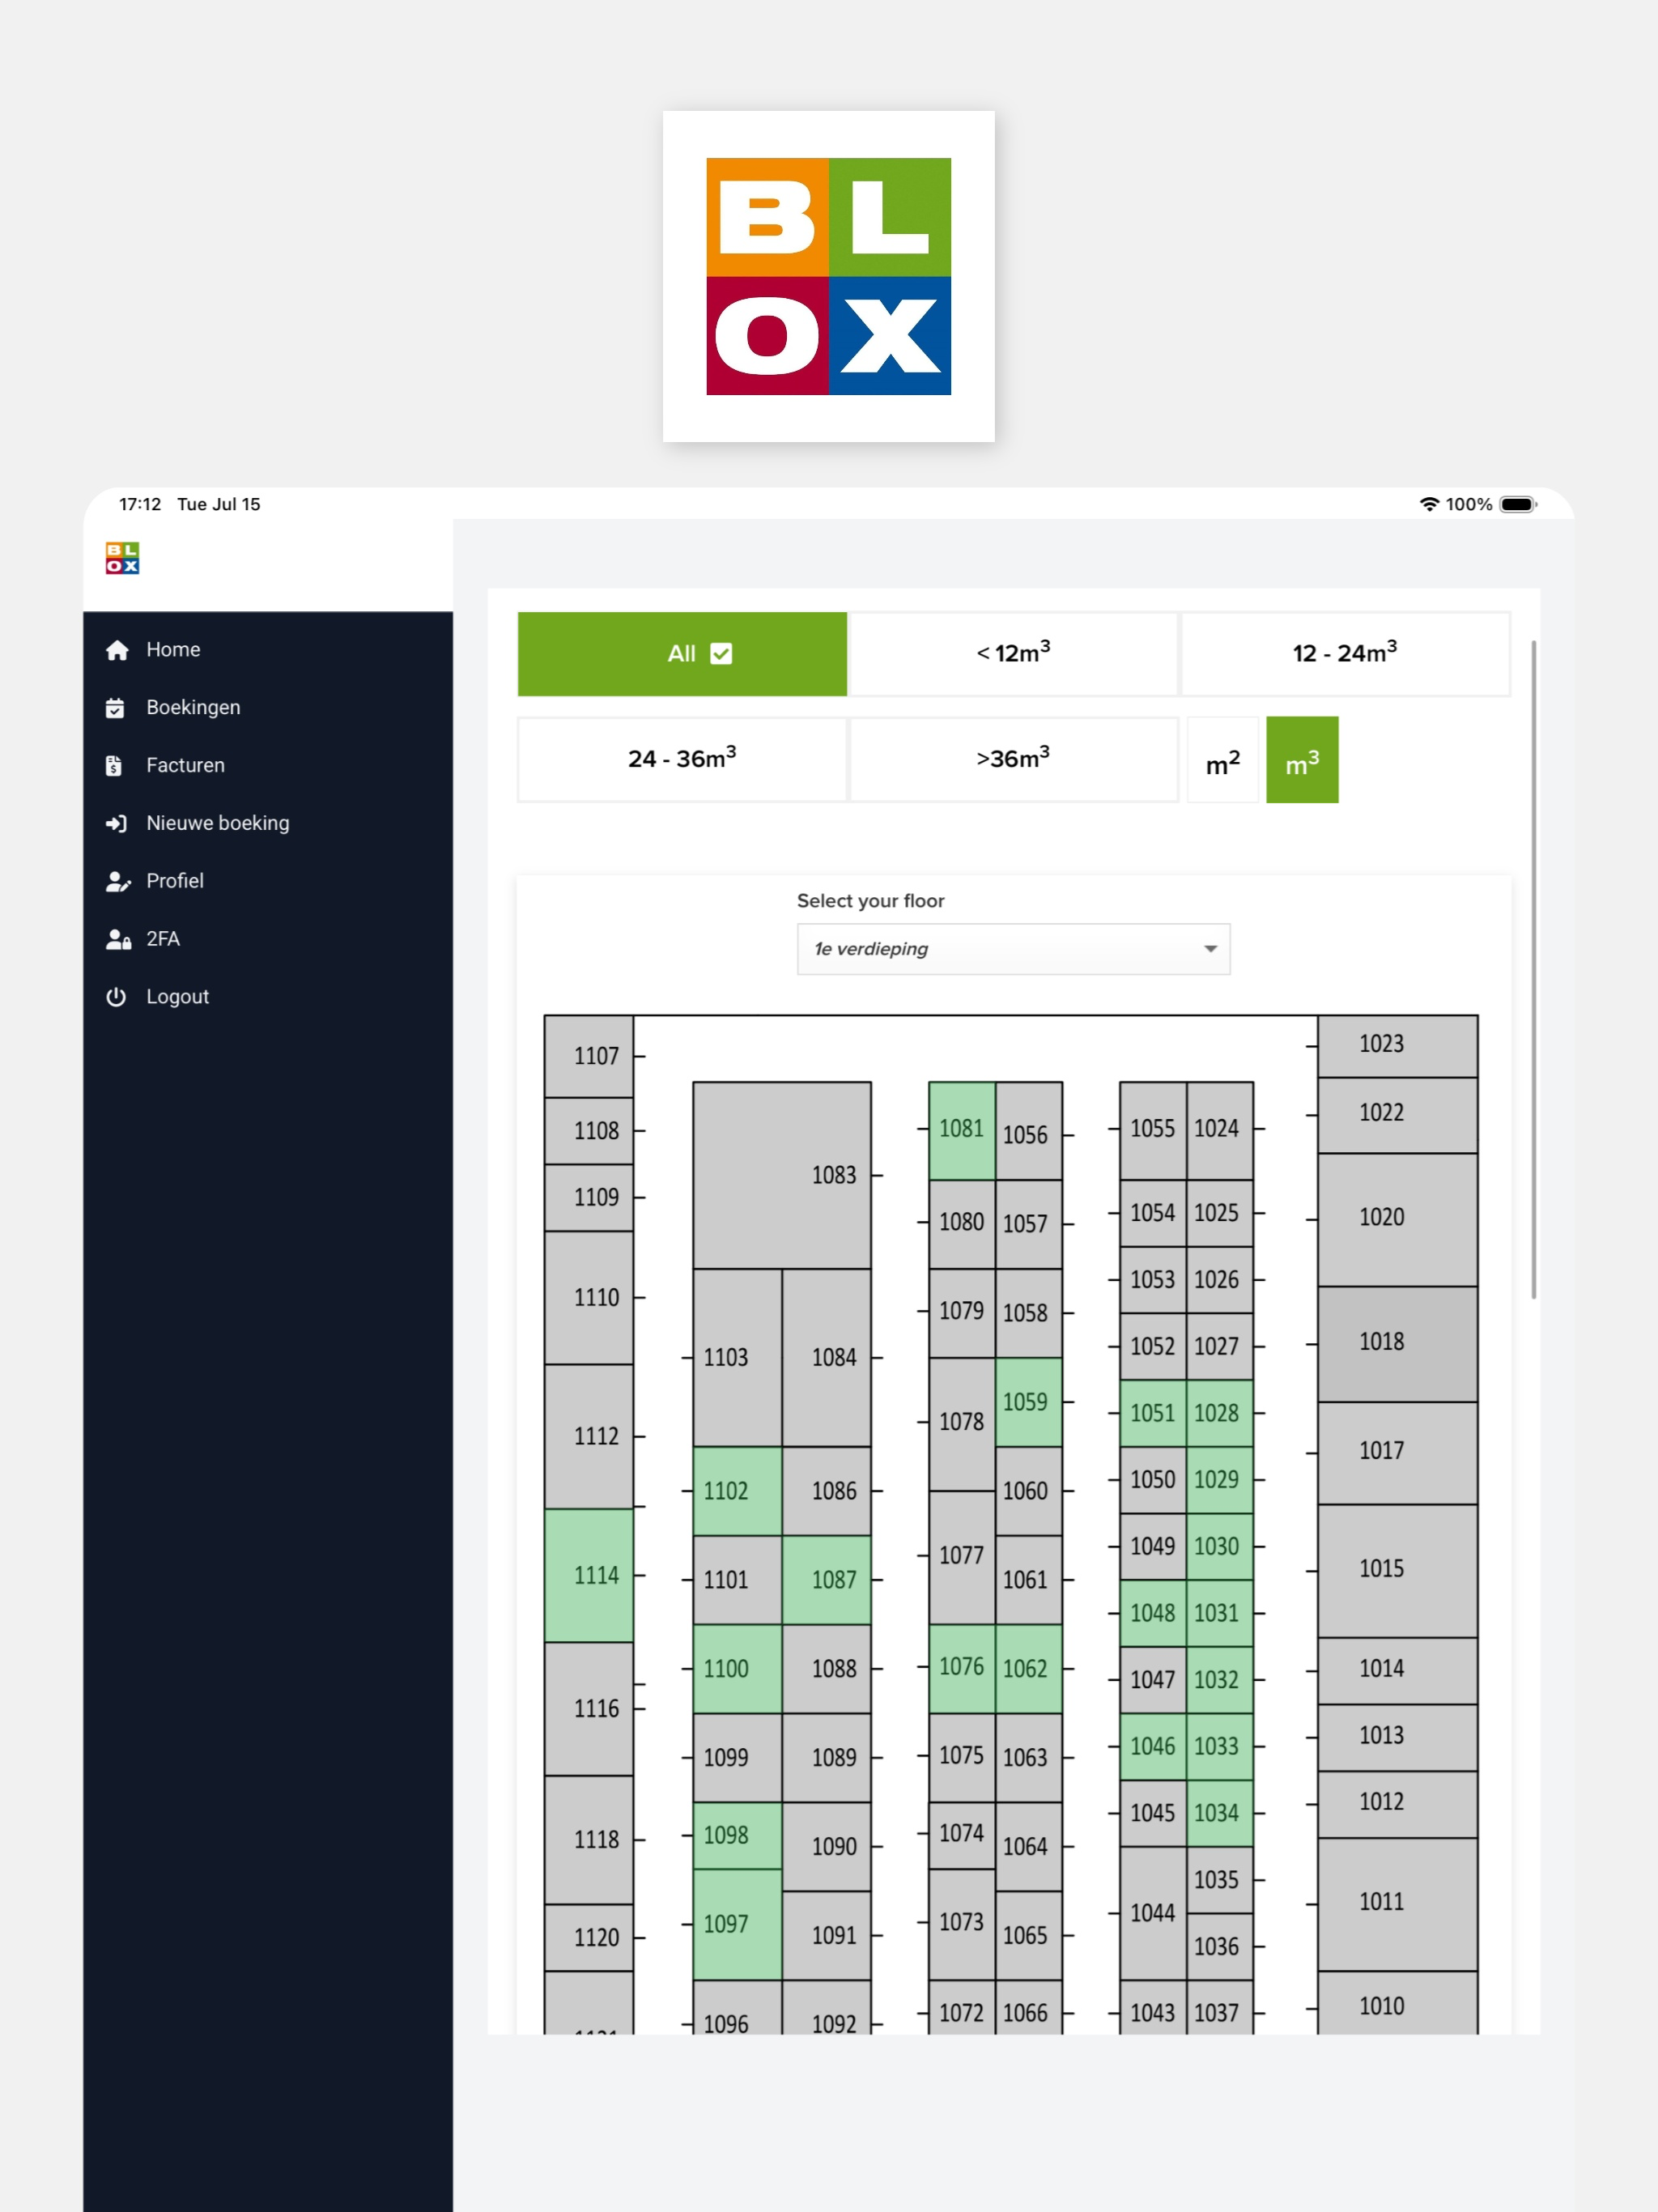Click the battery status icon
The height and width of the screenshot is (2212, 1658).
click(x=1518, y=505)
